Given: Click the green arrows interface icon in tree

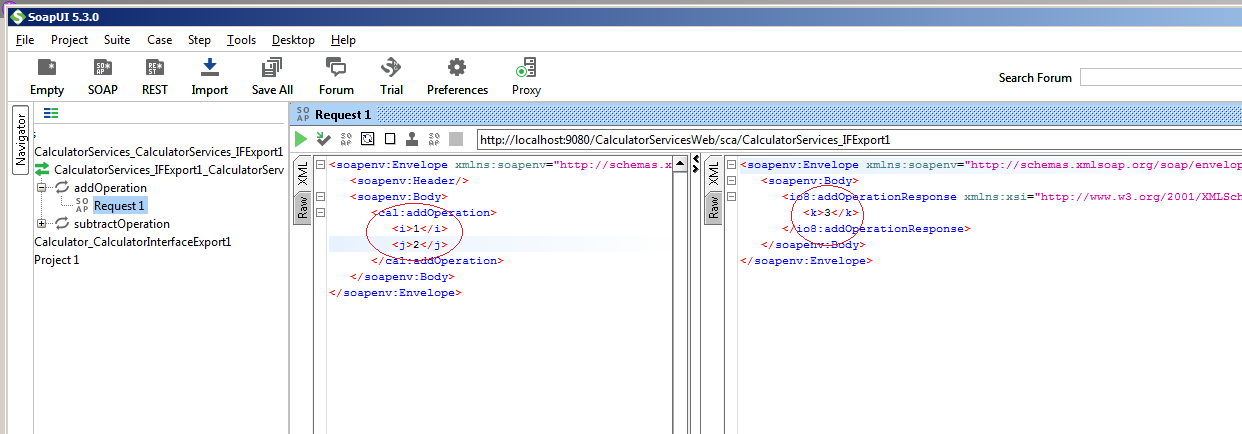Looking at the screenshot, I should point(42,169).
